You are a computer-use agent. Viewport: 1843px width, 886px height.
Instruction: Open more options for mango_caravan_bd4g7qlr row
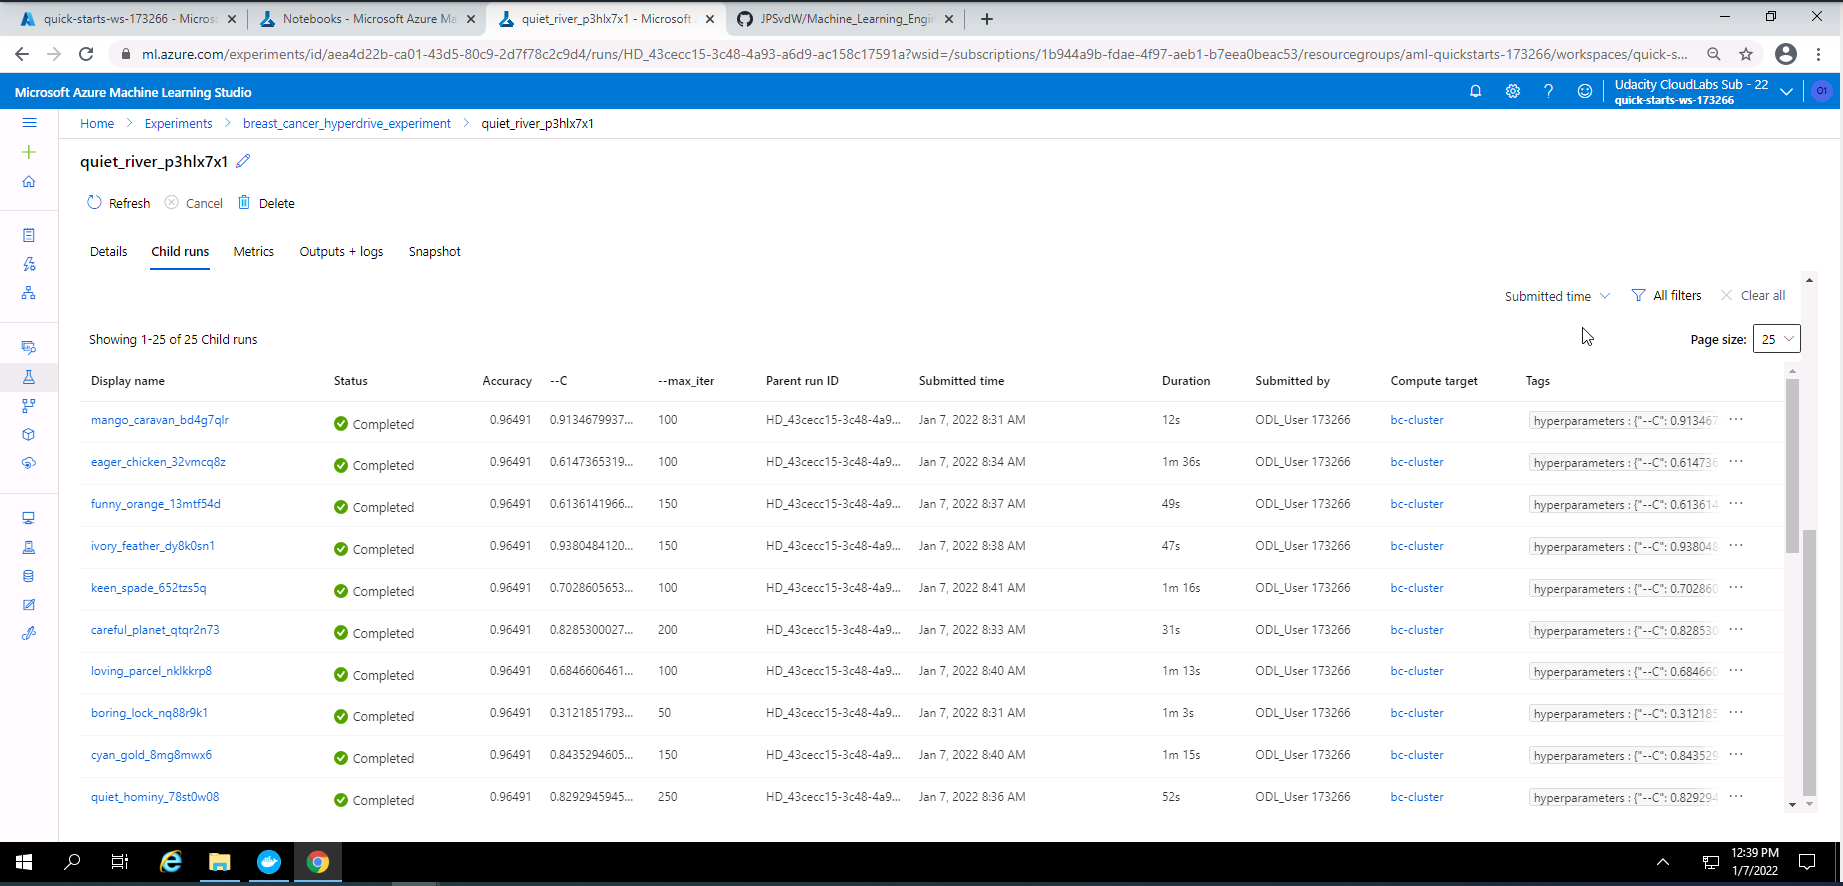[x=1736, y=420]
